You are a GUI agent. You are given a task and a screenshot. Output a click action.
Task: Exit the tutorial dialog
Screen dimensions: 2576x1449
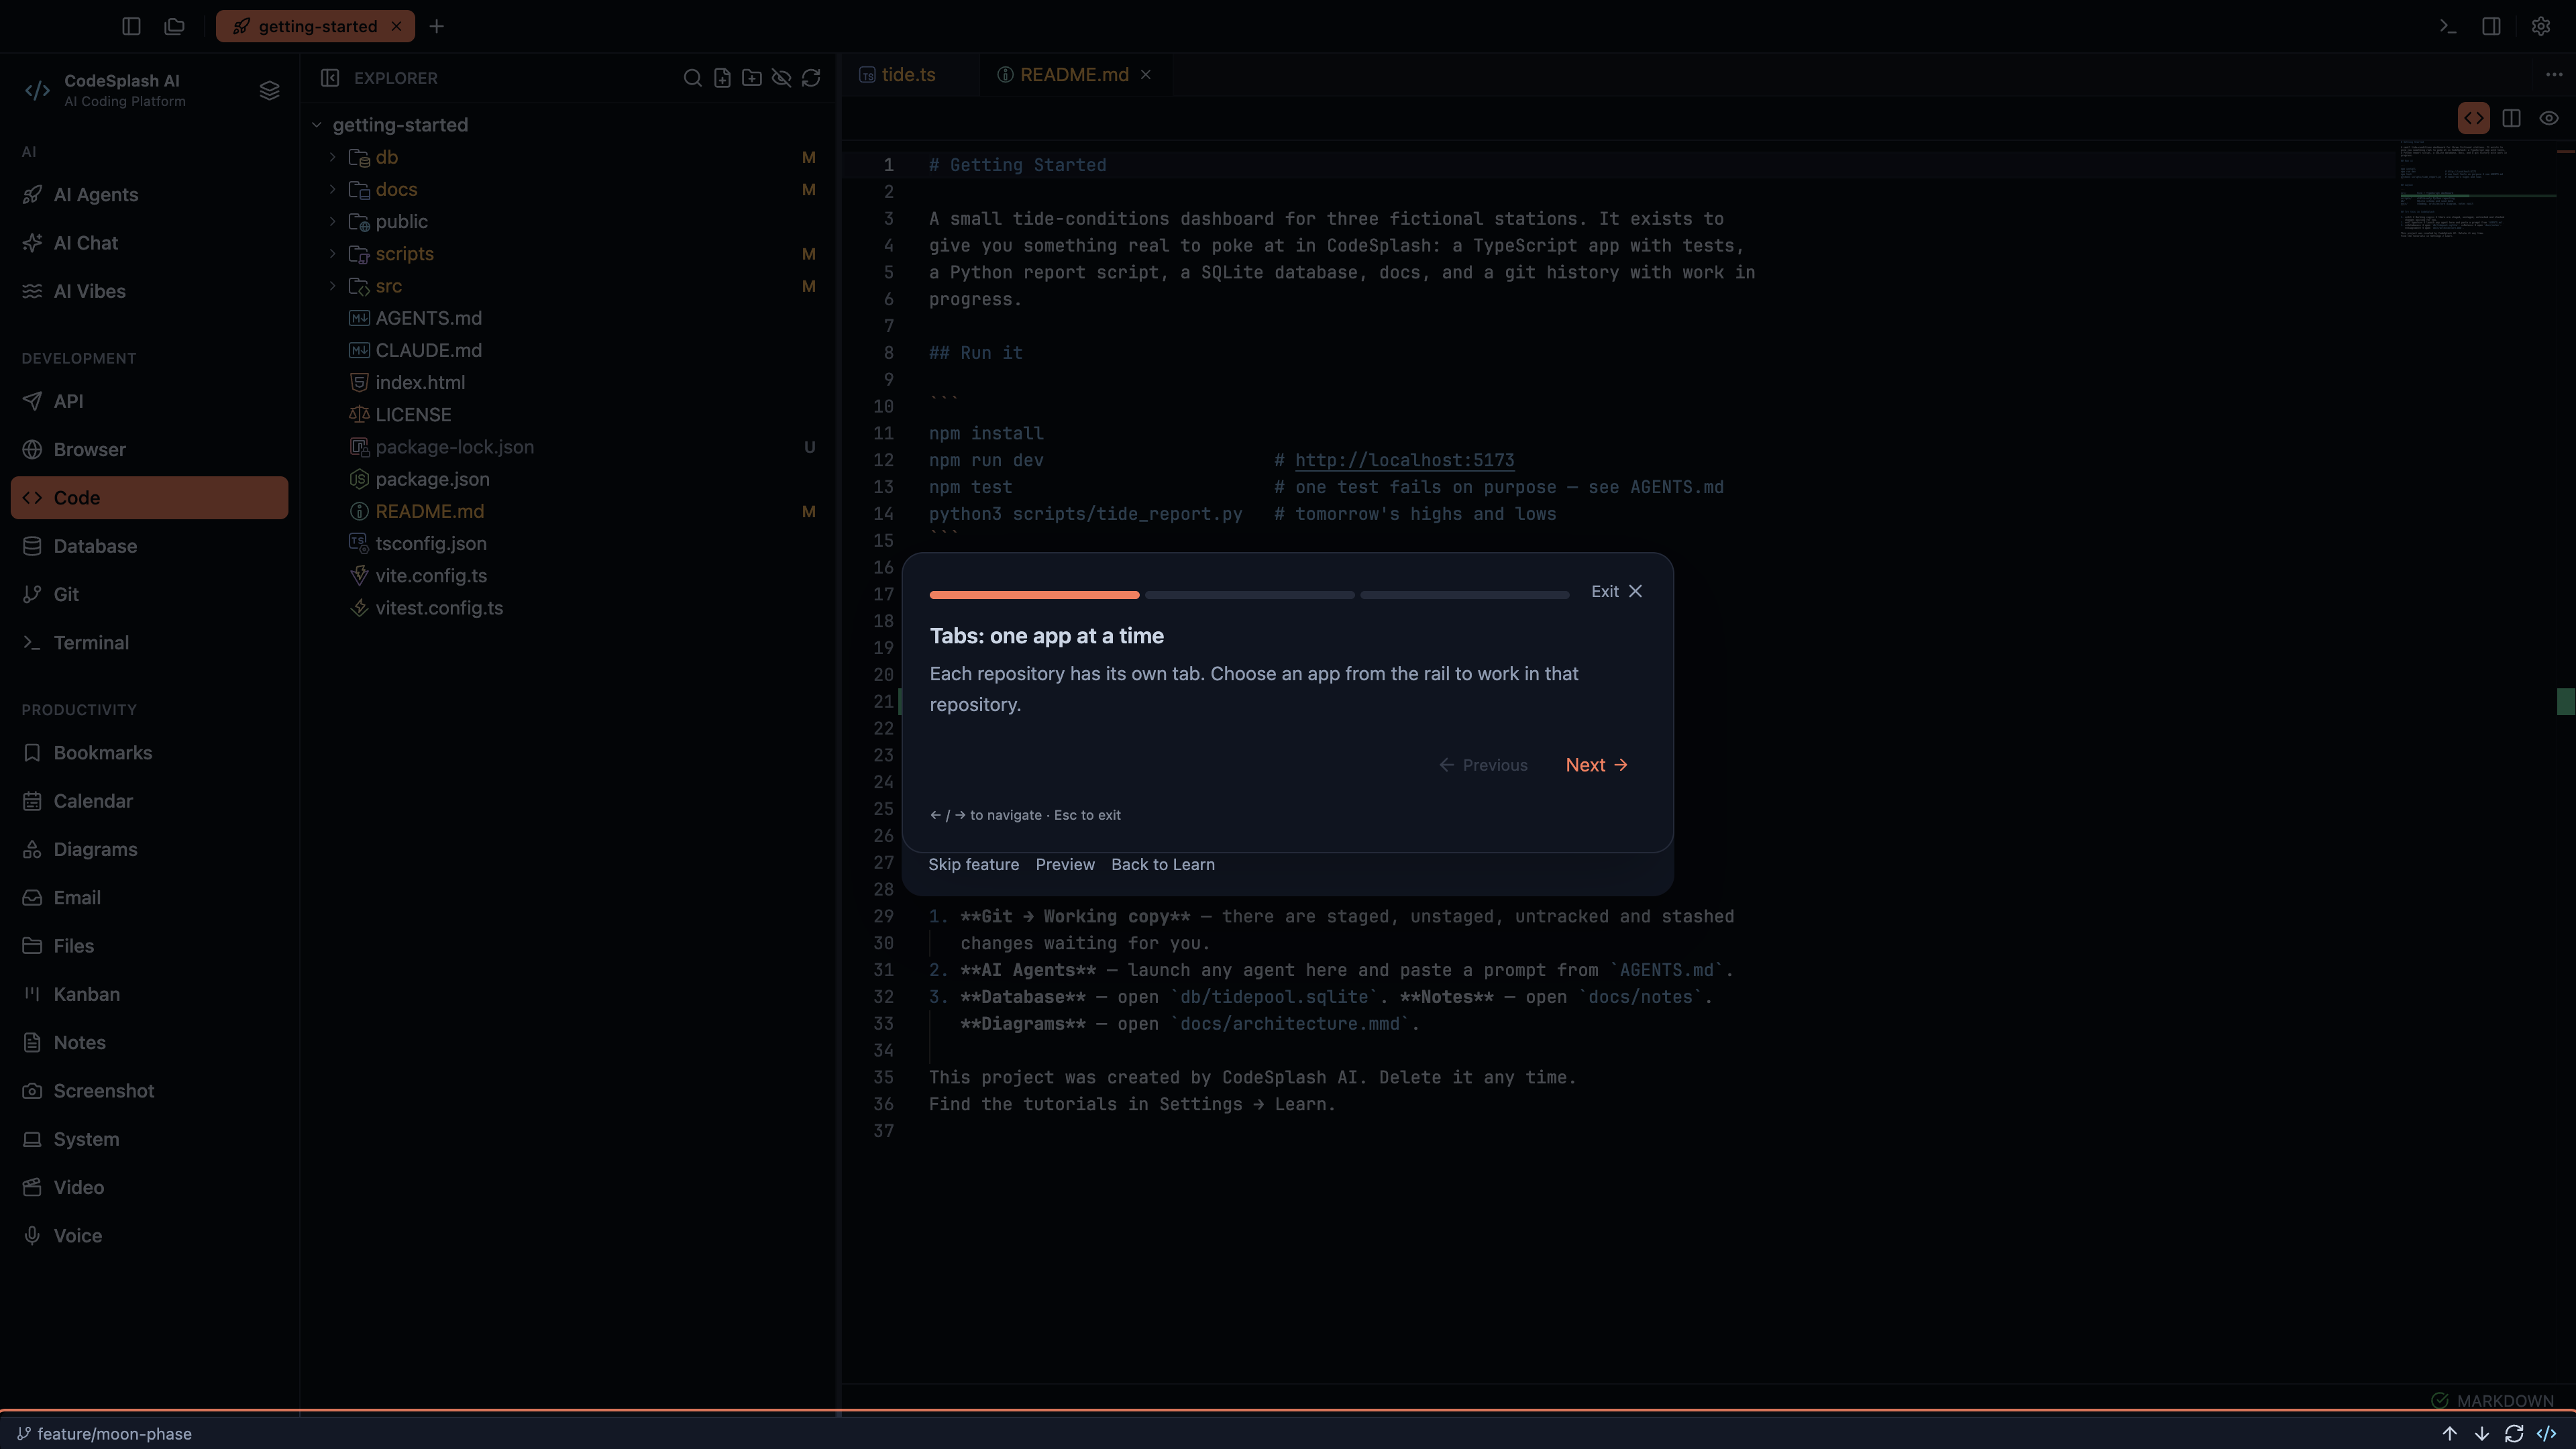coord(1617,591)
